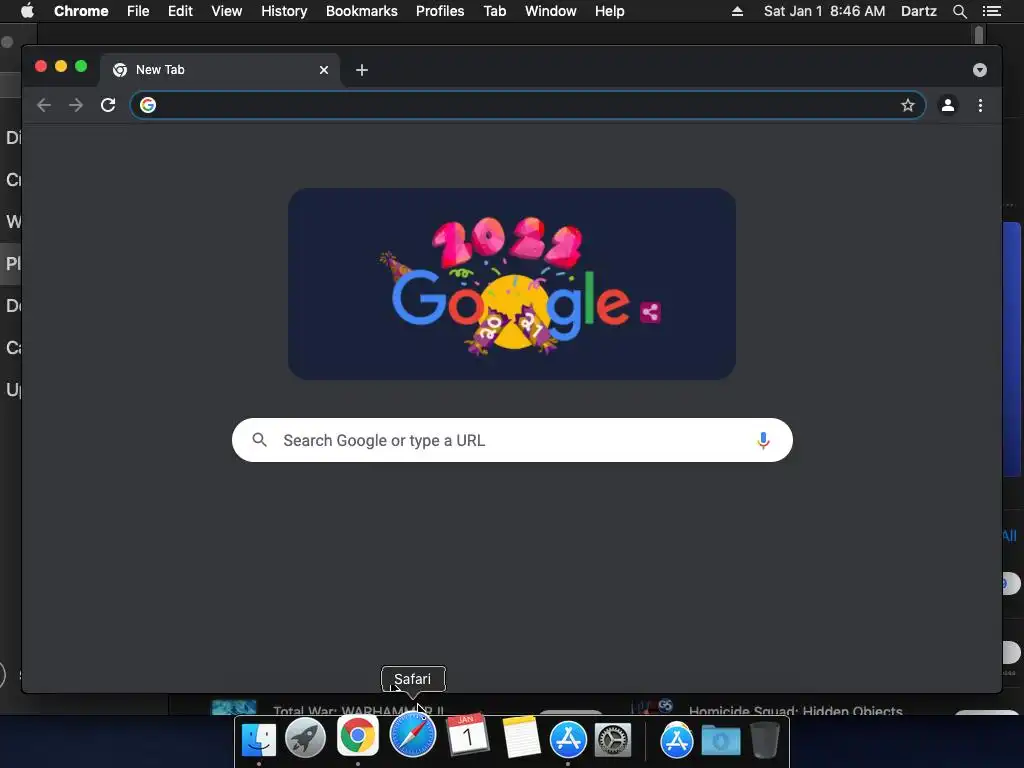Open the Bookmarks menu
Screen dimensions: 1024x768
pyautogui.click(x=362, y=11)
